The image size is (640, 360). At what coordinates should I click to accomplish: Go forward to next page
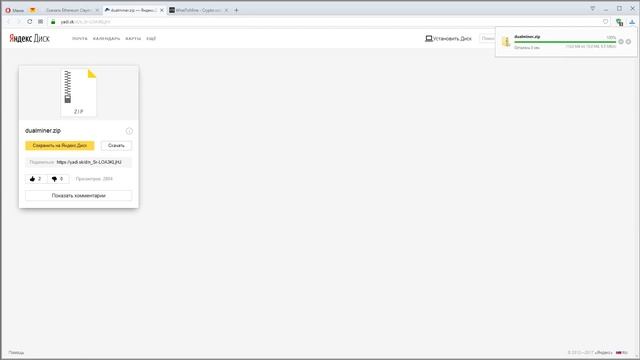[x=19, y=22]
